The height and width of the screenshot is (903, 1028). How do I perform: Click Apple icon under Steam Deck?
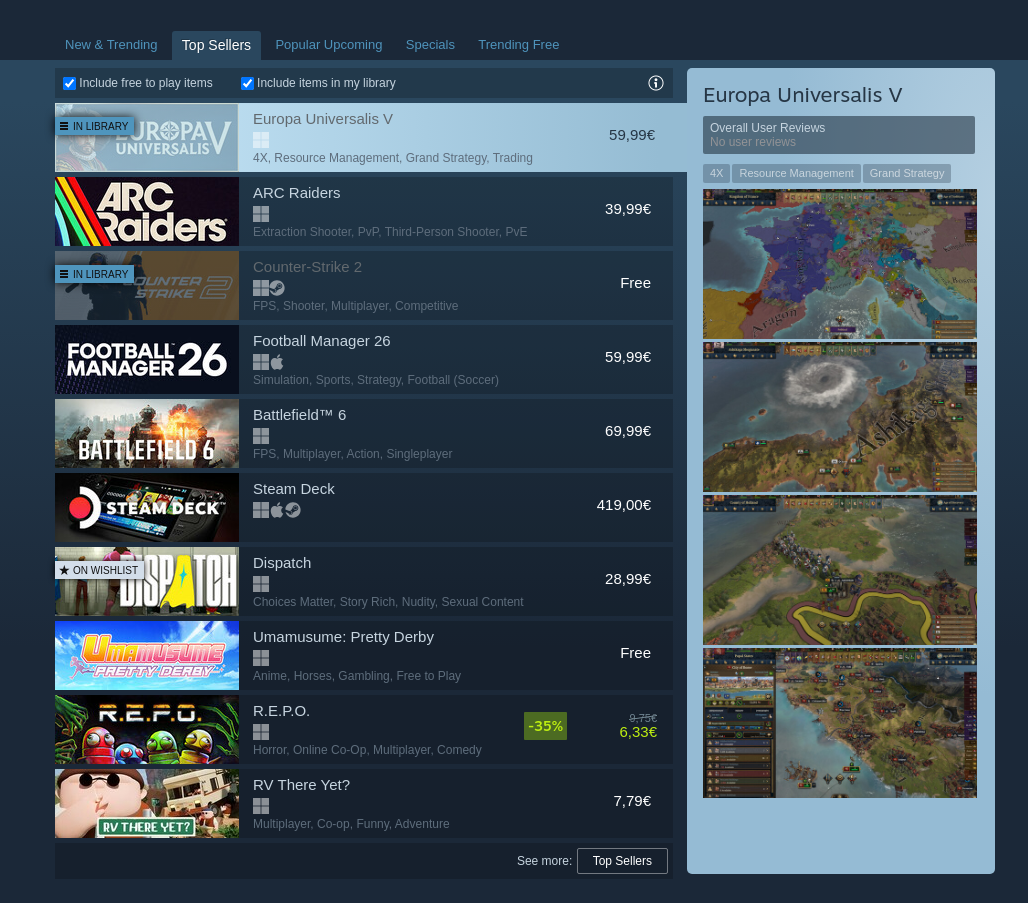277,510
